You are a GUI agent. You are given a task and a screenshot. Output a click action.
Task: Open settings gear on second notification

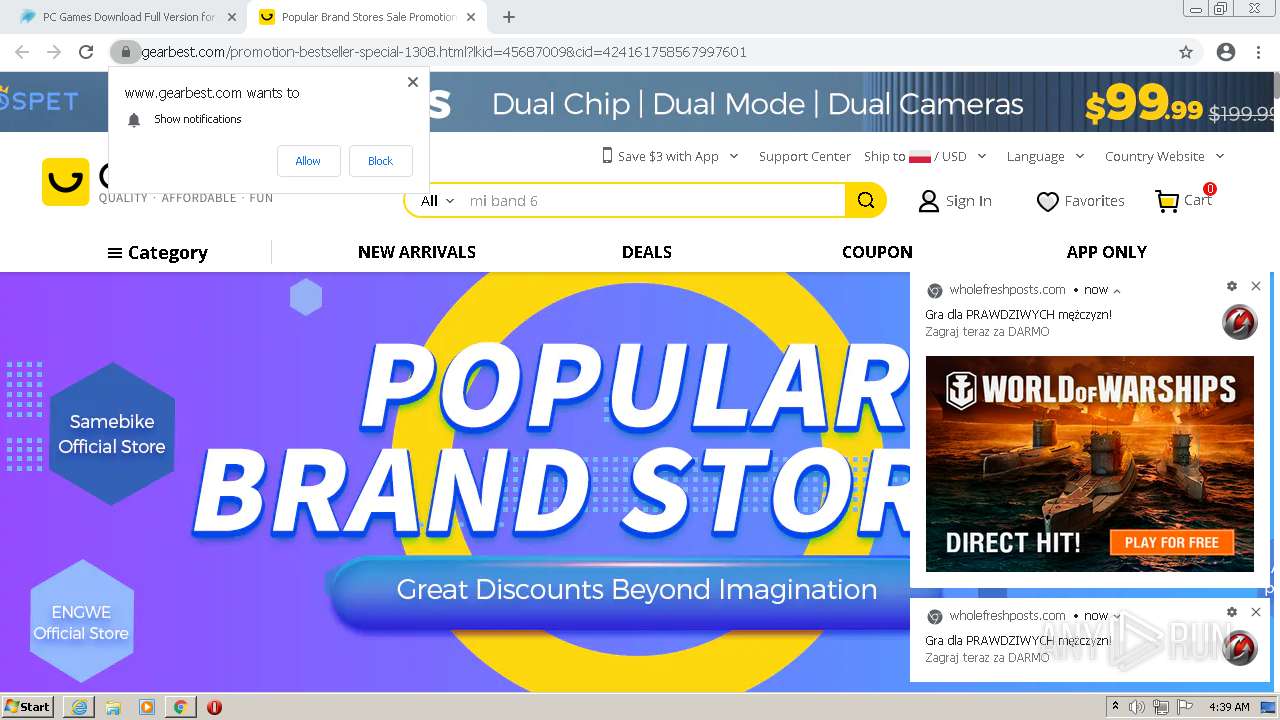(x=1232, y=612)
